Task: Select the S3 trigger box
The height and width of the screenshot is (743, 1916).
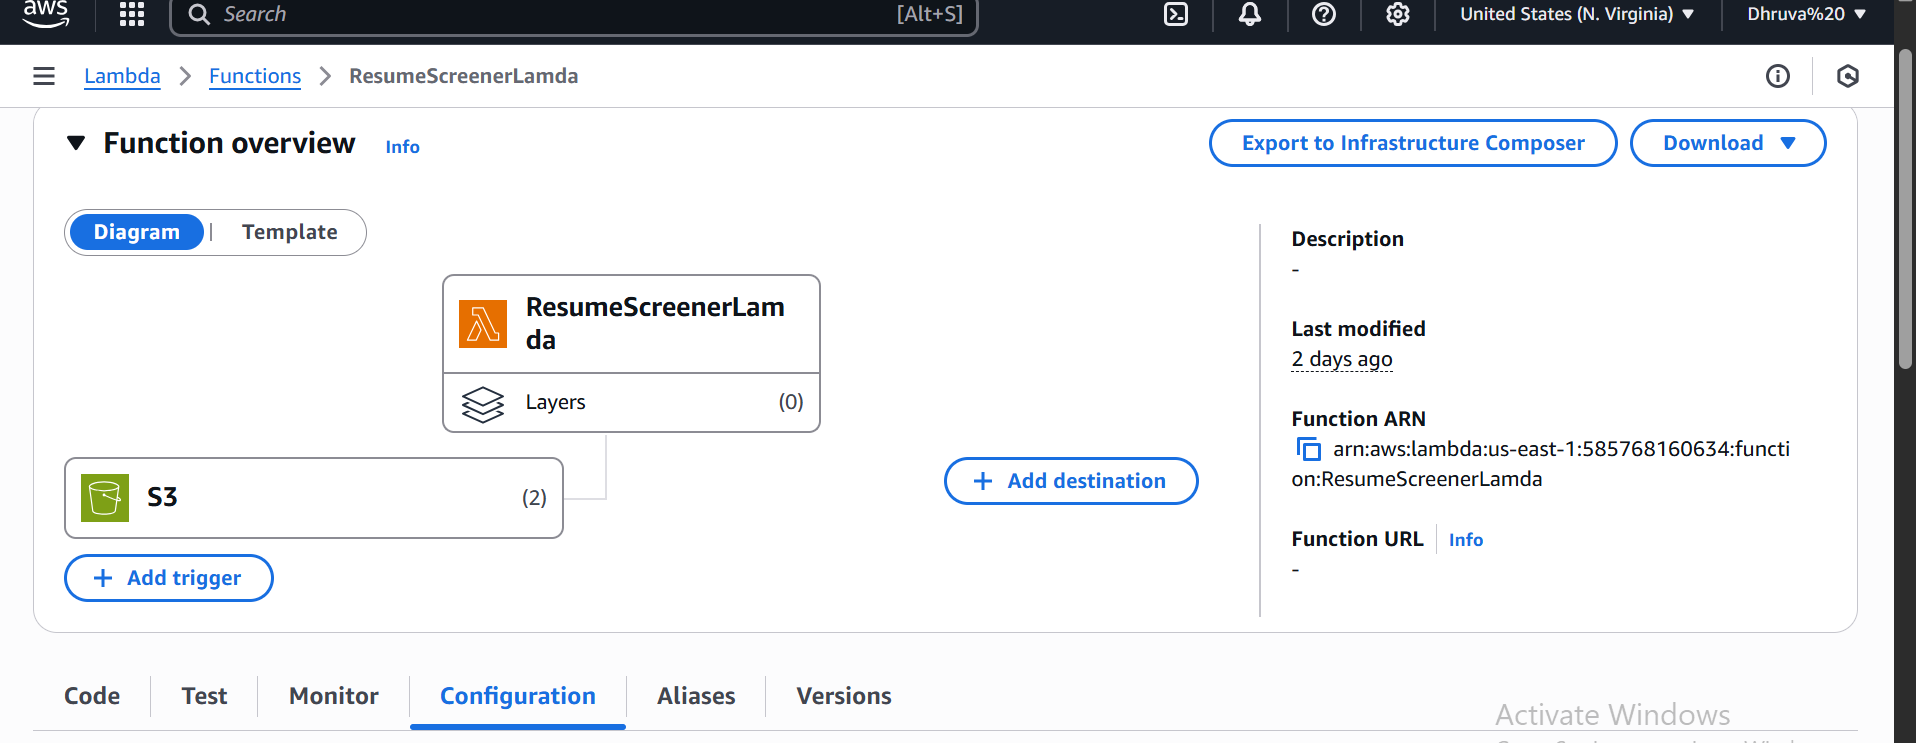Action: 314,498
